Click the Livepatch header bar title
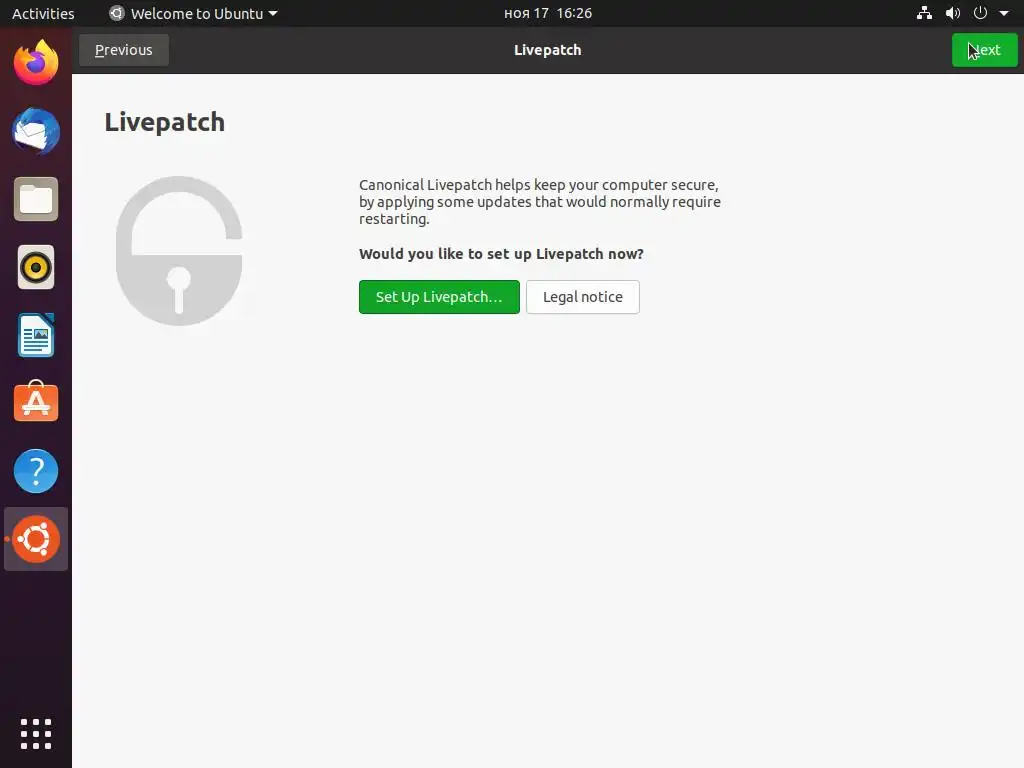This screenshot has height=768, width=1024. coord(547,50)
